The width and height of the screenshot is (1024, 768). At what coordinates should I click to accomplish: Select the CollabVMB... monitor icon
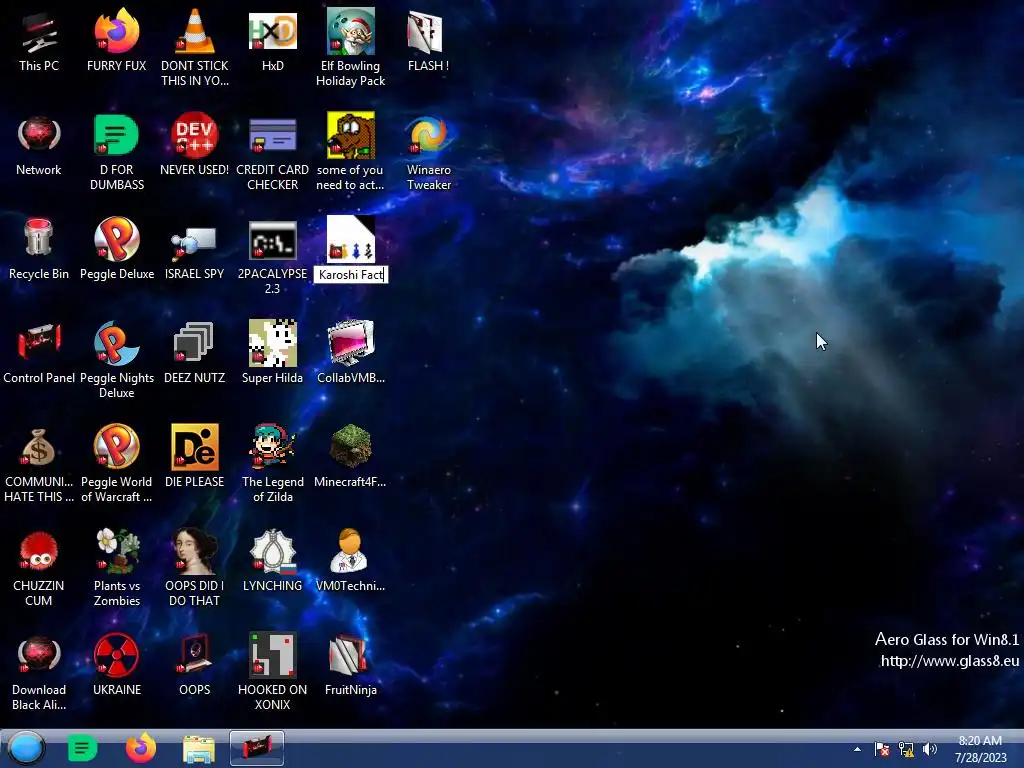click(x=351, y=353)
